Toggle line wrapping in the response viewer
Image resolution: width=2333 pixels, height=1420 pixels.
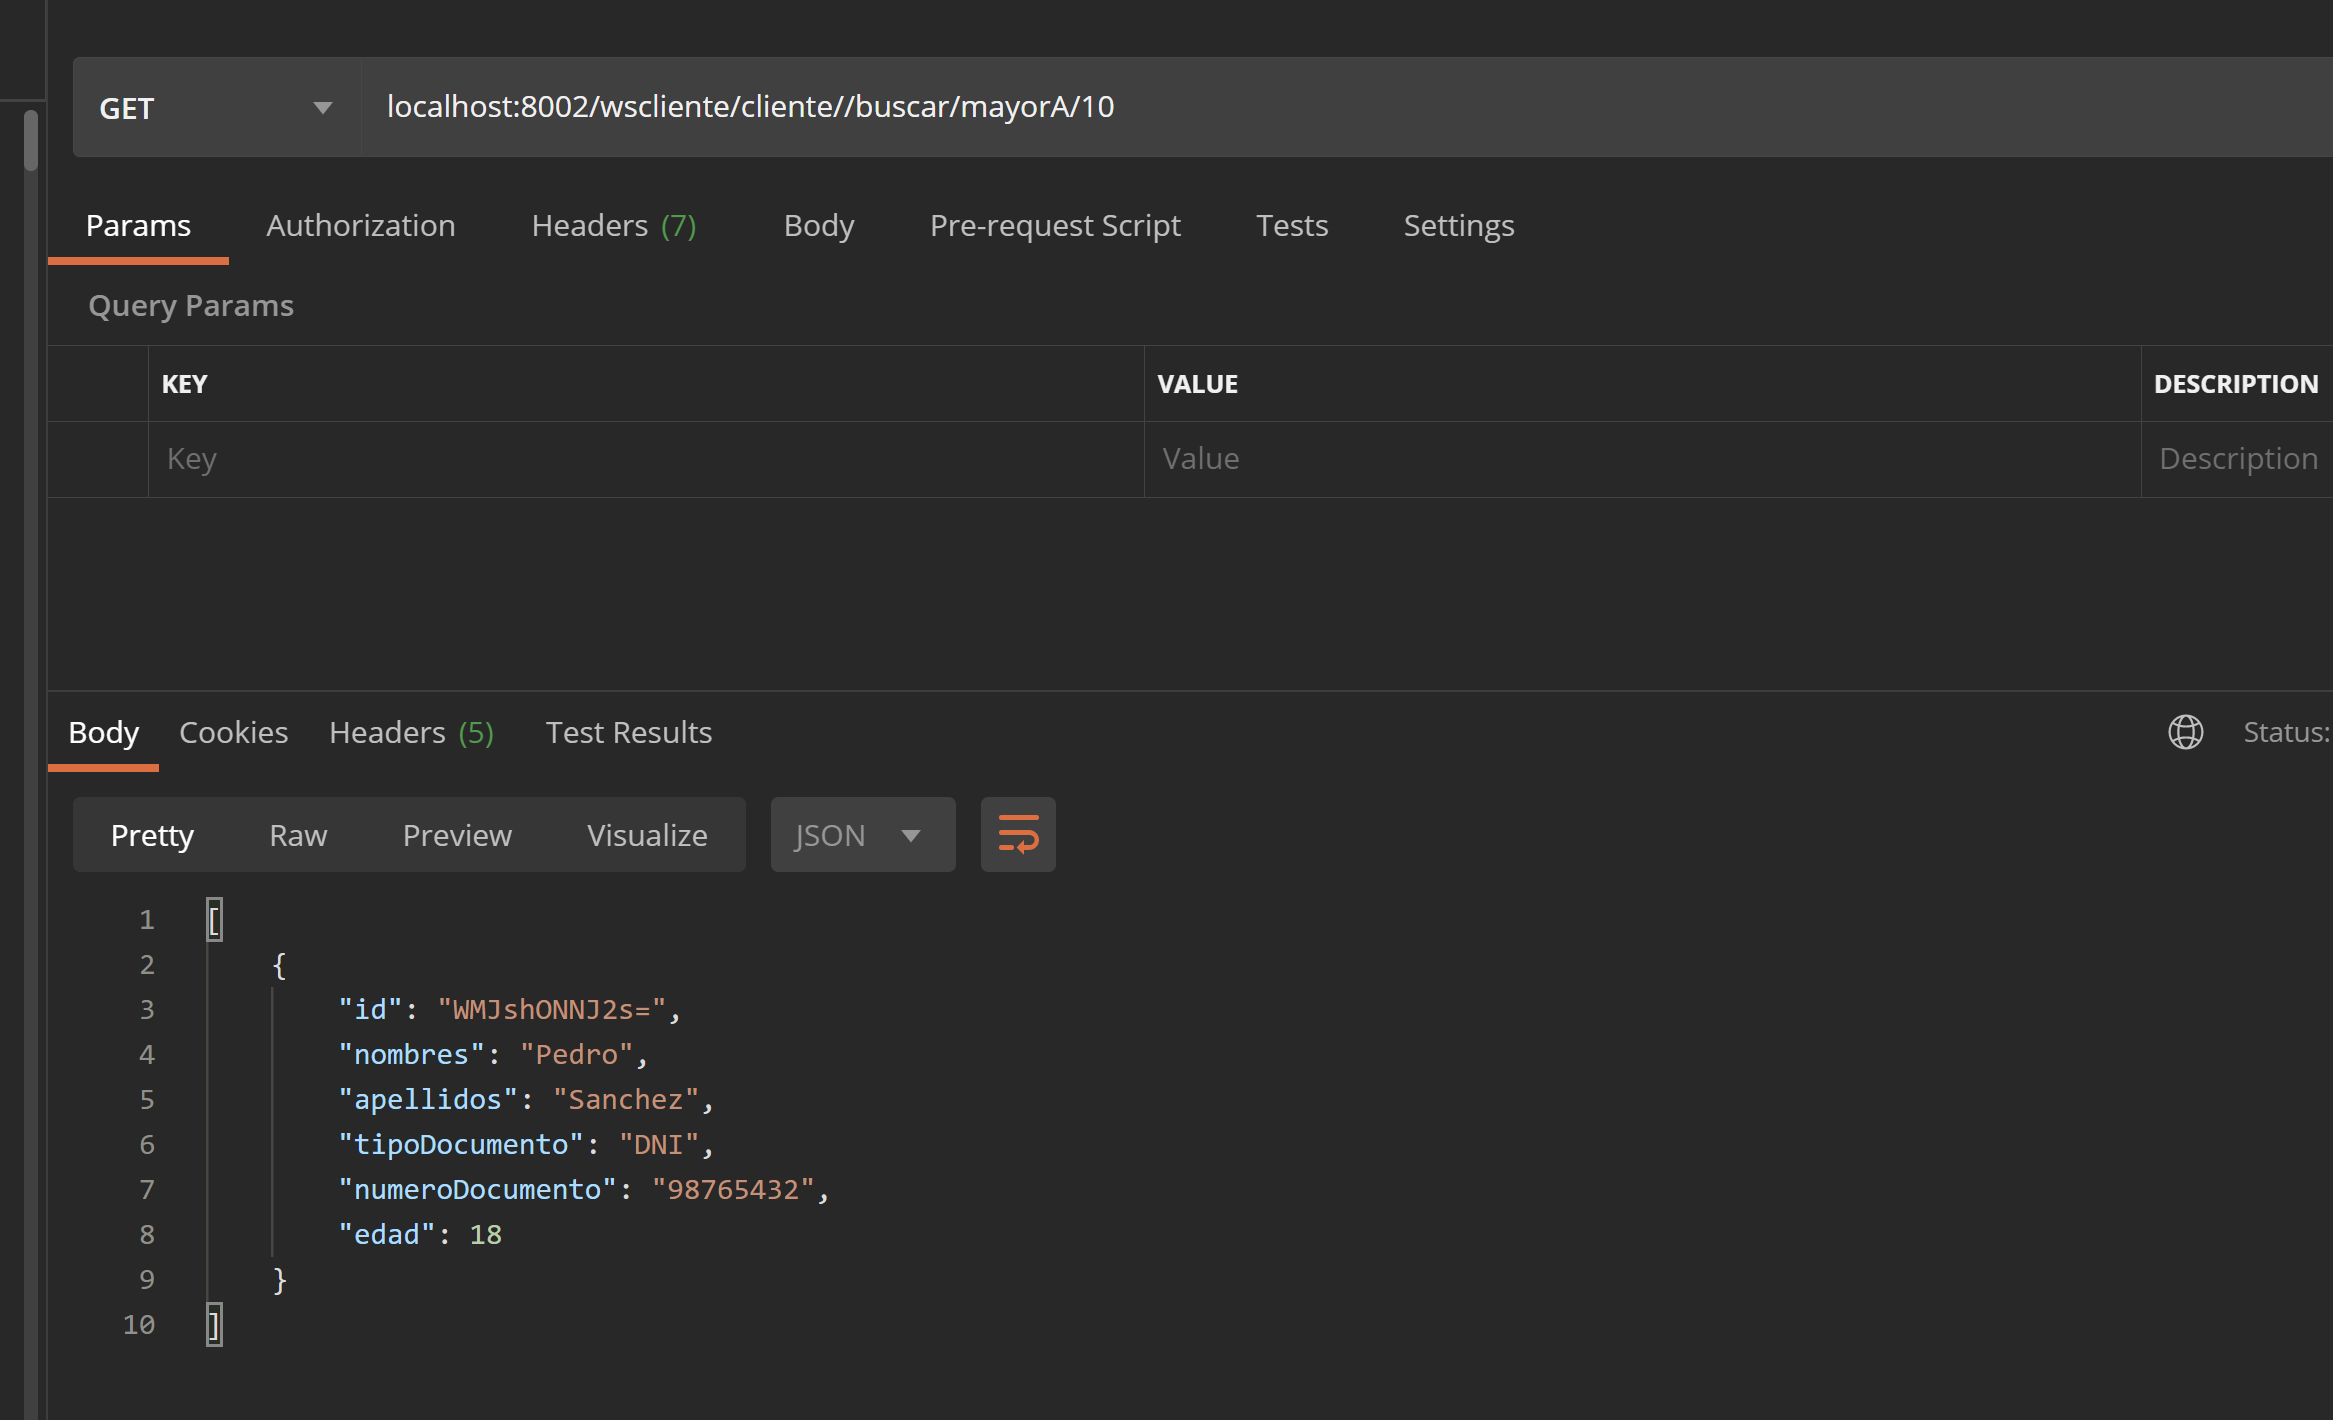(x=1017, y=834)
